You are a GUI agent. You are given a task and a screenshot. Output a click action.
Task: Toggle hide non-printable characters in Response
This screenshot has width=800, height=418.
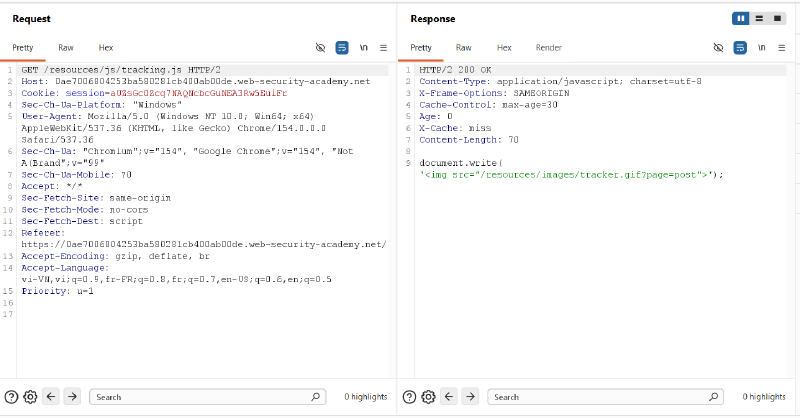pos(718,47)
